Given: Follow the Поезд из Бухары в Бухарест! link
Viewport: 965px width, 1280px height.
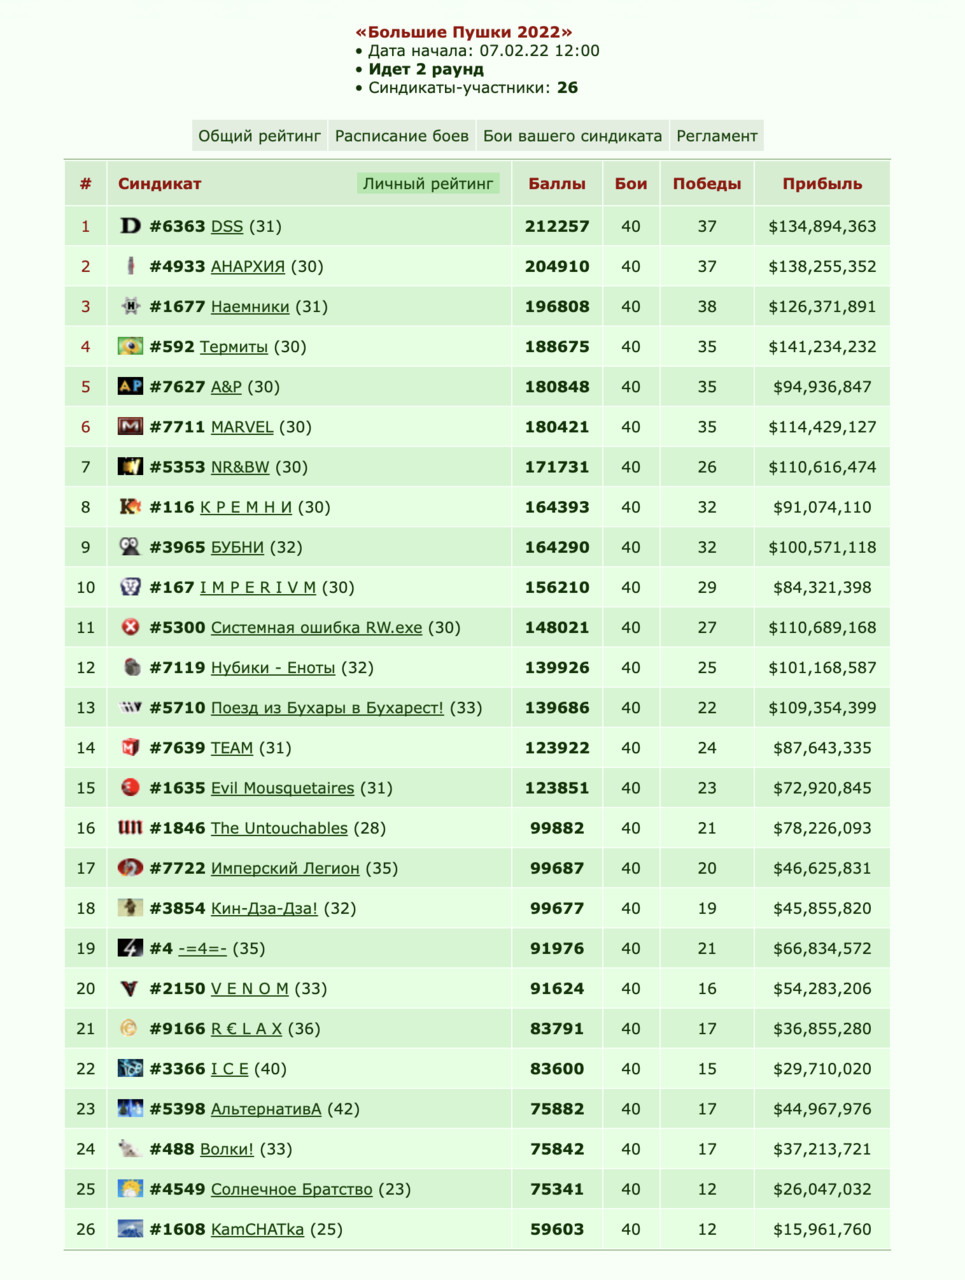Looking at the screenshot, I should (327, 707).
